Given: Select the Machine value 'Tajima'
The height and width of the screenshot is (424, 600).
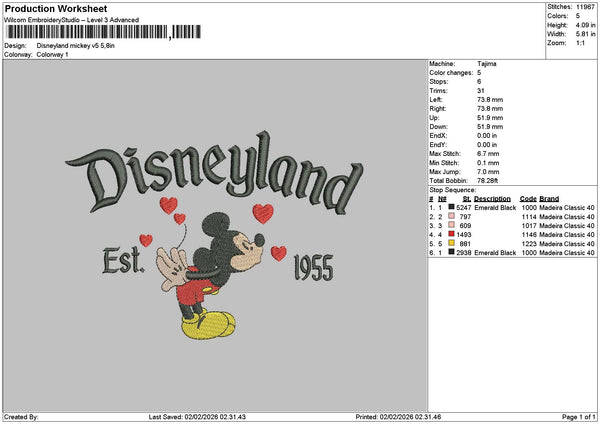Looking at the screenshot, I should coord(487,64).
